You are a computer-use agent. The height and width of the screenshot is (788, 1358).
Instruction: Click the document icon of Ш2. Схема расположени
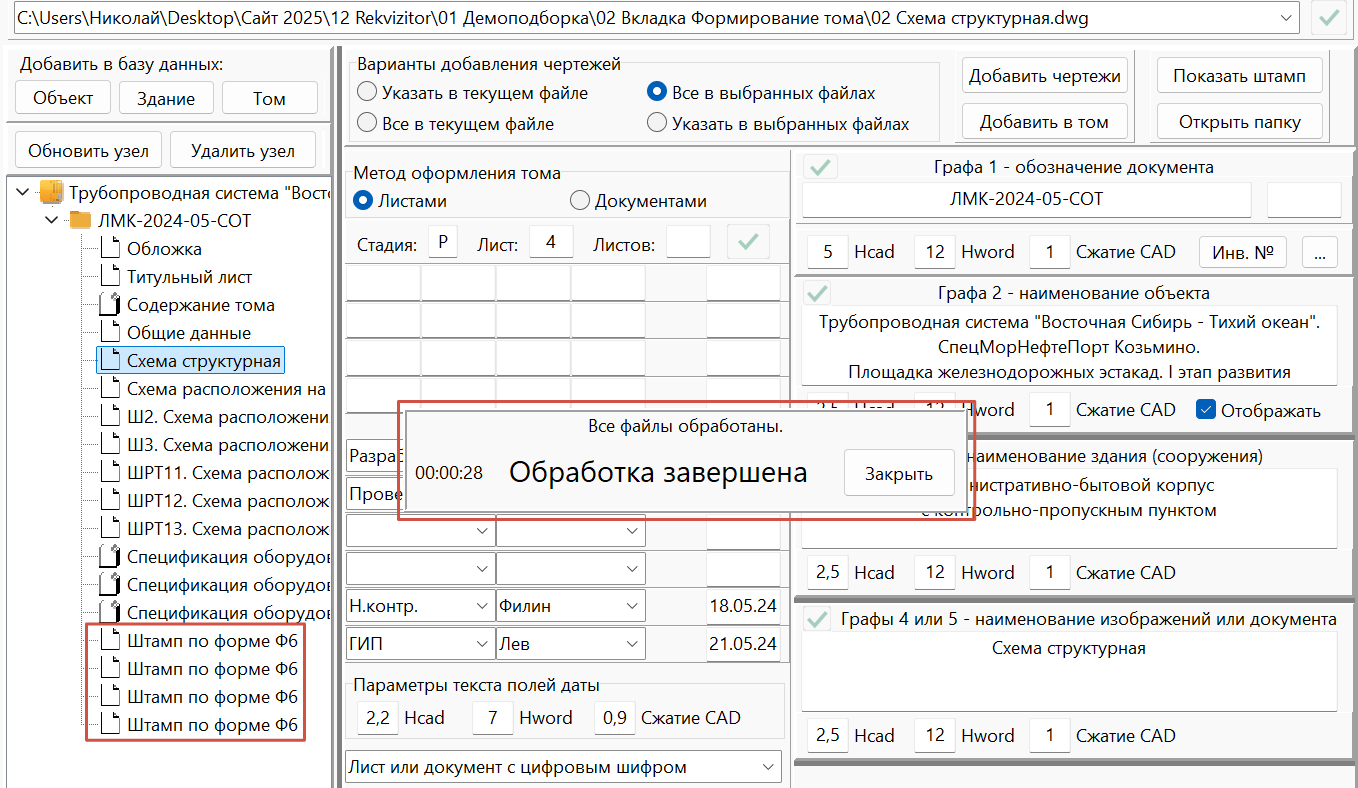[109, 416]
